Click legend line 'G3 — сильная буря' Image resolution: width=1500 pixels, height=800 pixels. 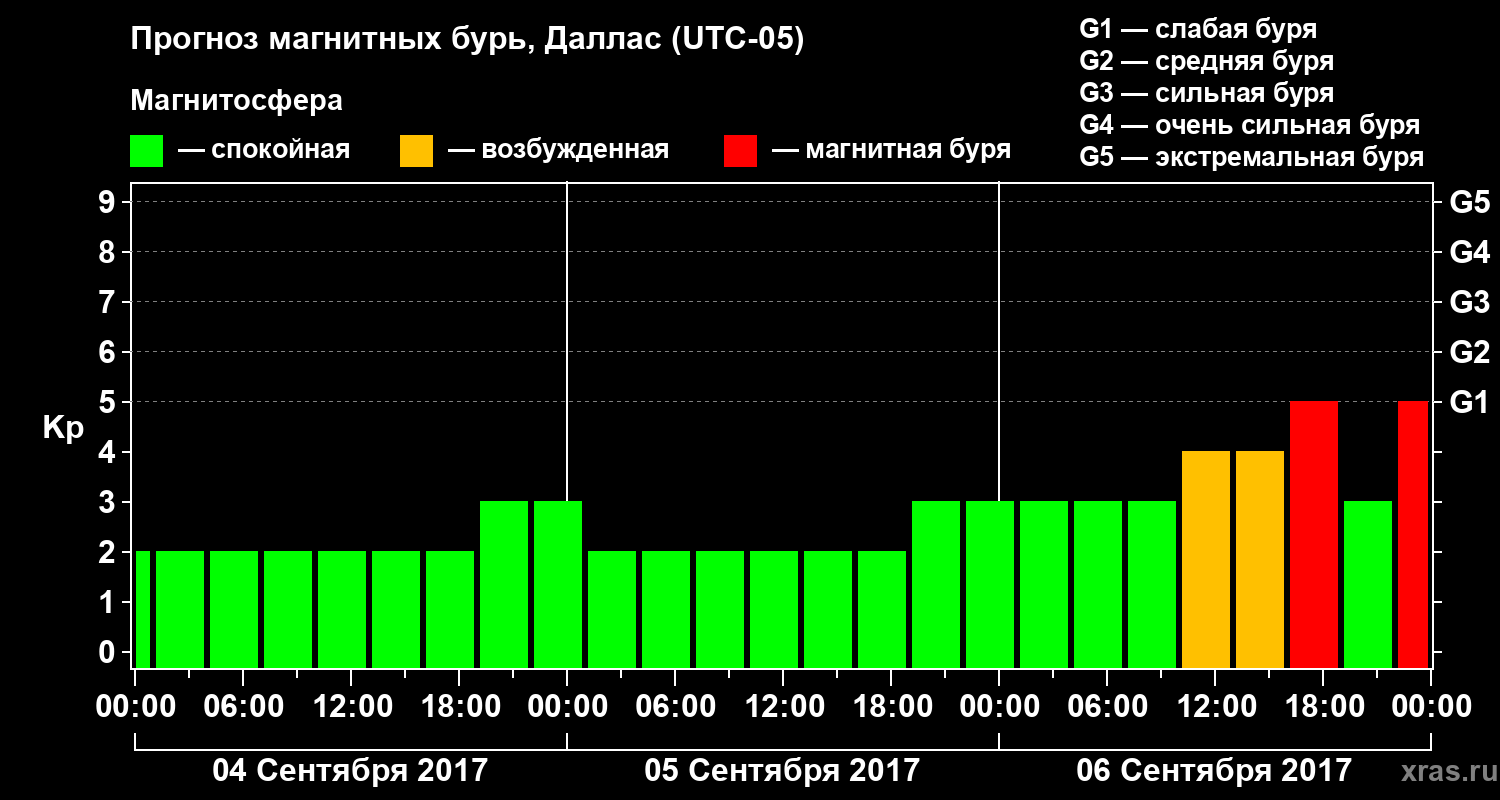click(x=1206, y=93)
